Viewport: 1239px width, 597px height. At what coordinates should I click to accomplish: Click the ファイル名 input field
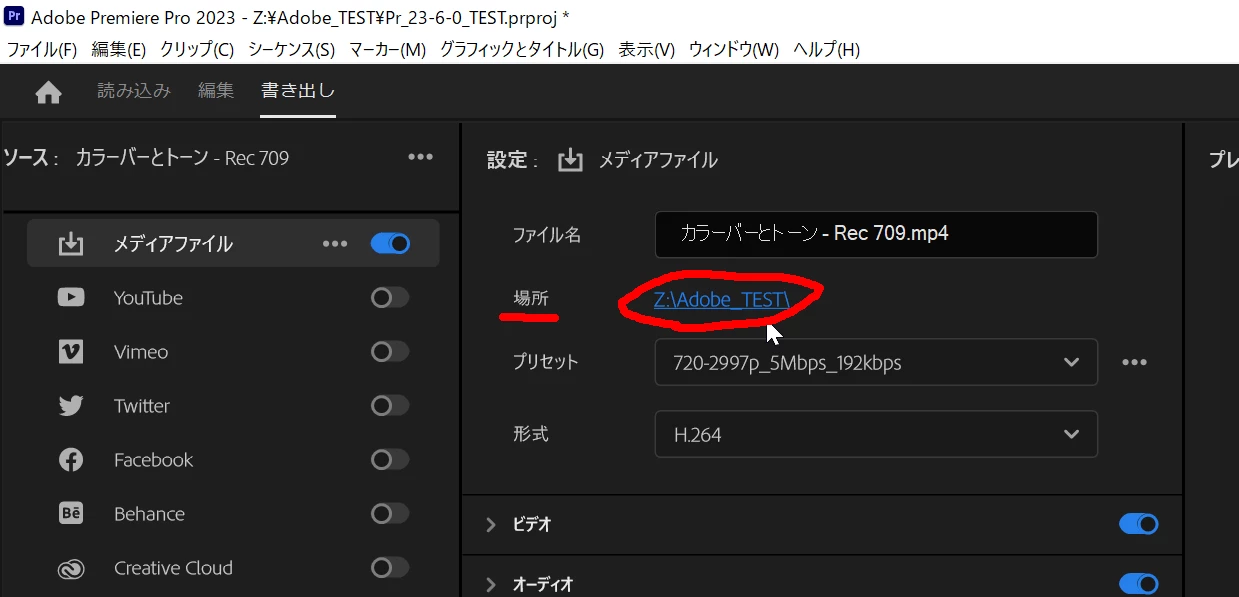(876, 234)
